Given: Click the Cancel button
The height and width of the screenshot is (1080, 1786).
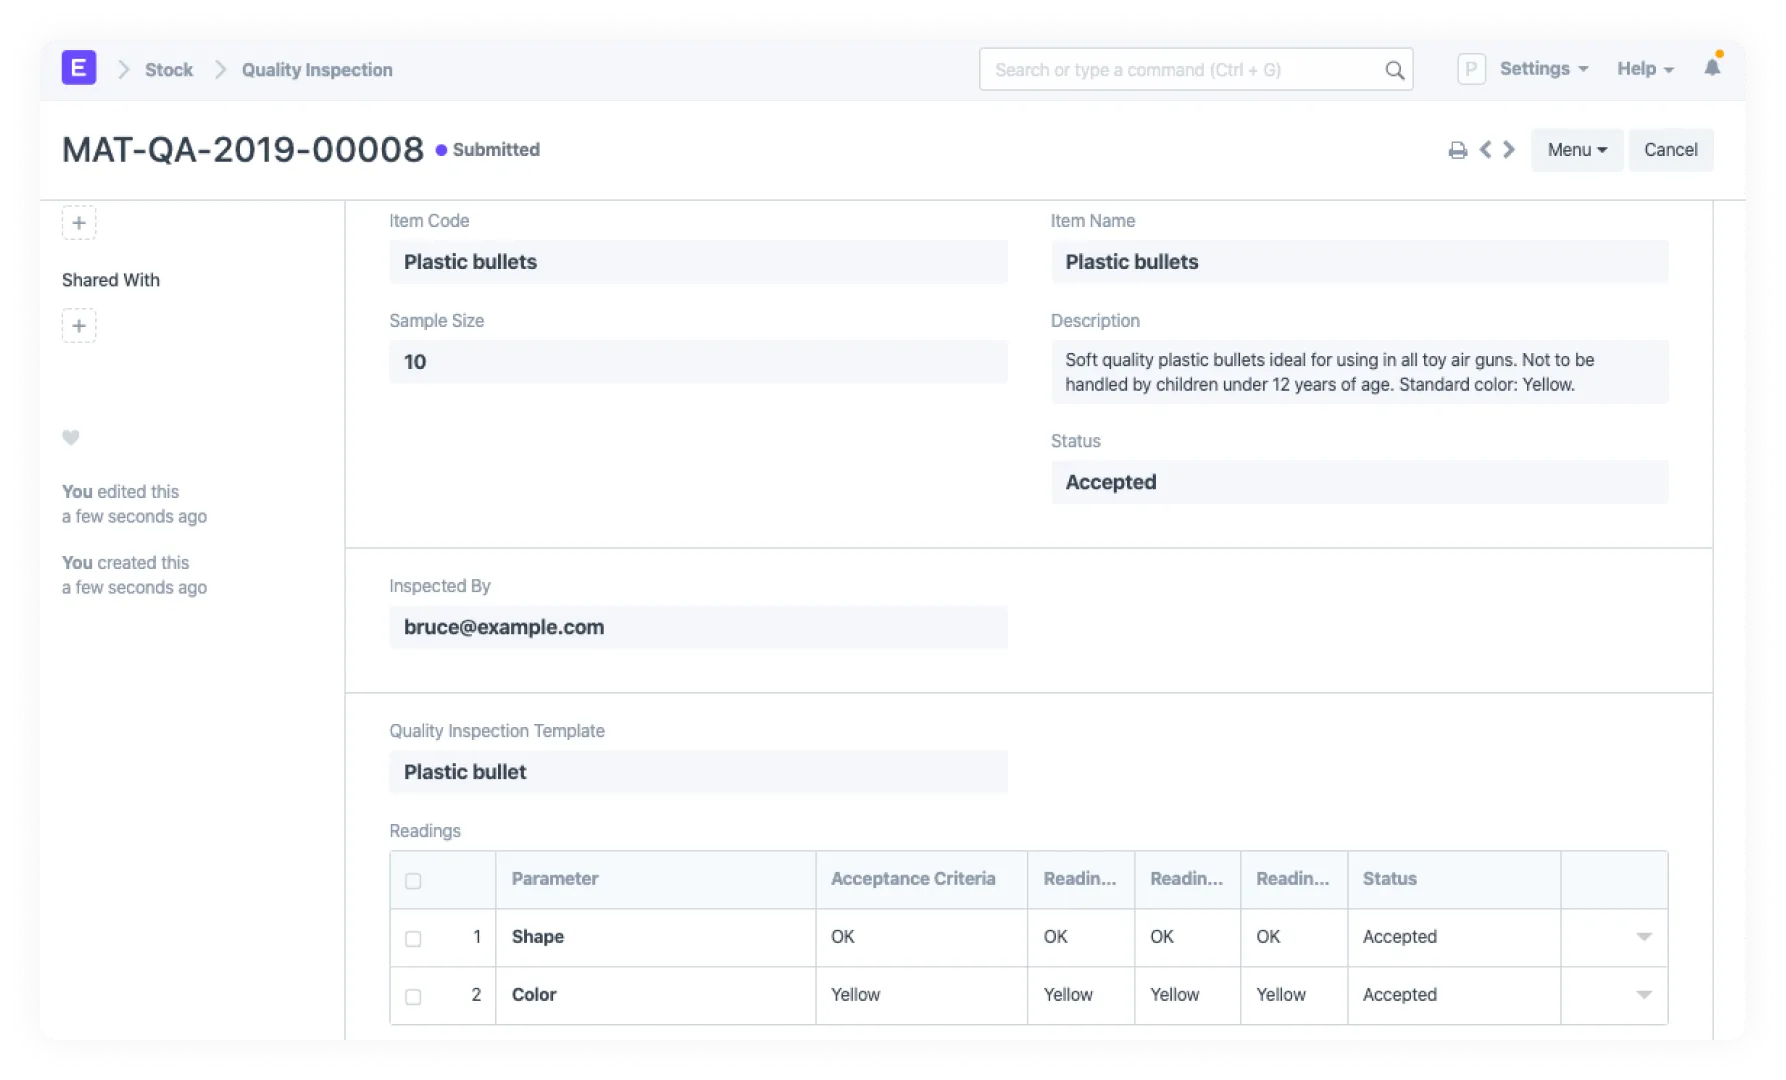Looking at the screenshot, I should tap(1670, 150).
